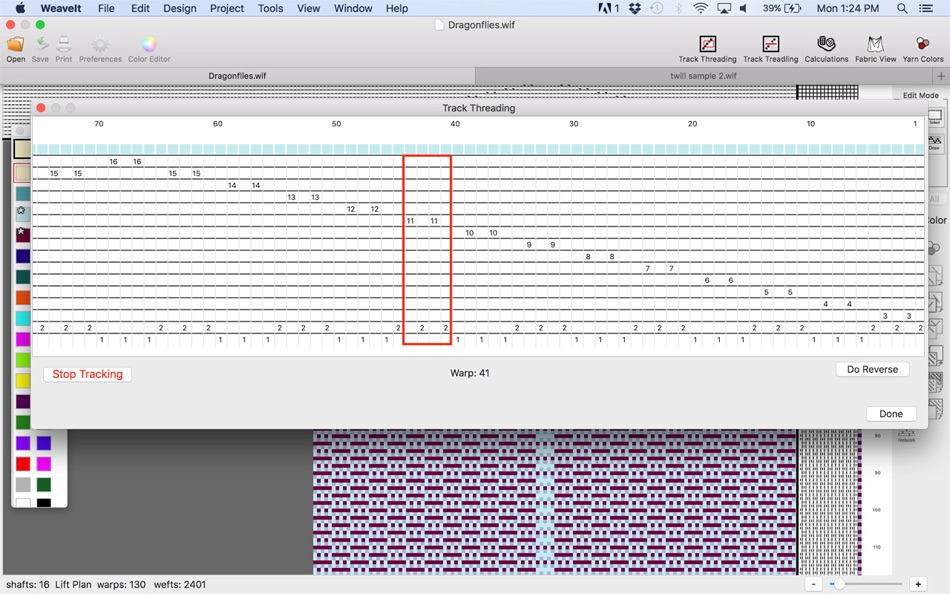Open the Calculations tool
The image size is (950, 594).
[x=826, y=47]
